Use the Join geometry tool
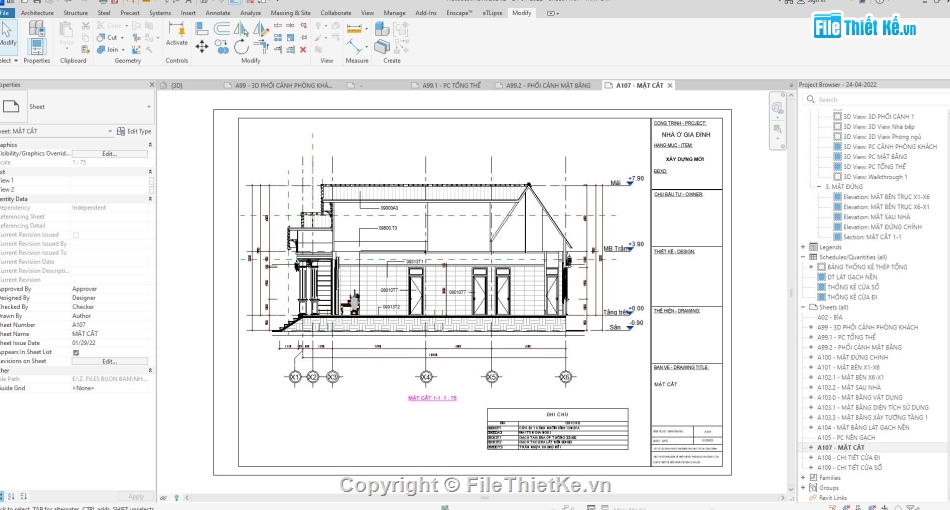 click(x=108, y=50)
